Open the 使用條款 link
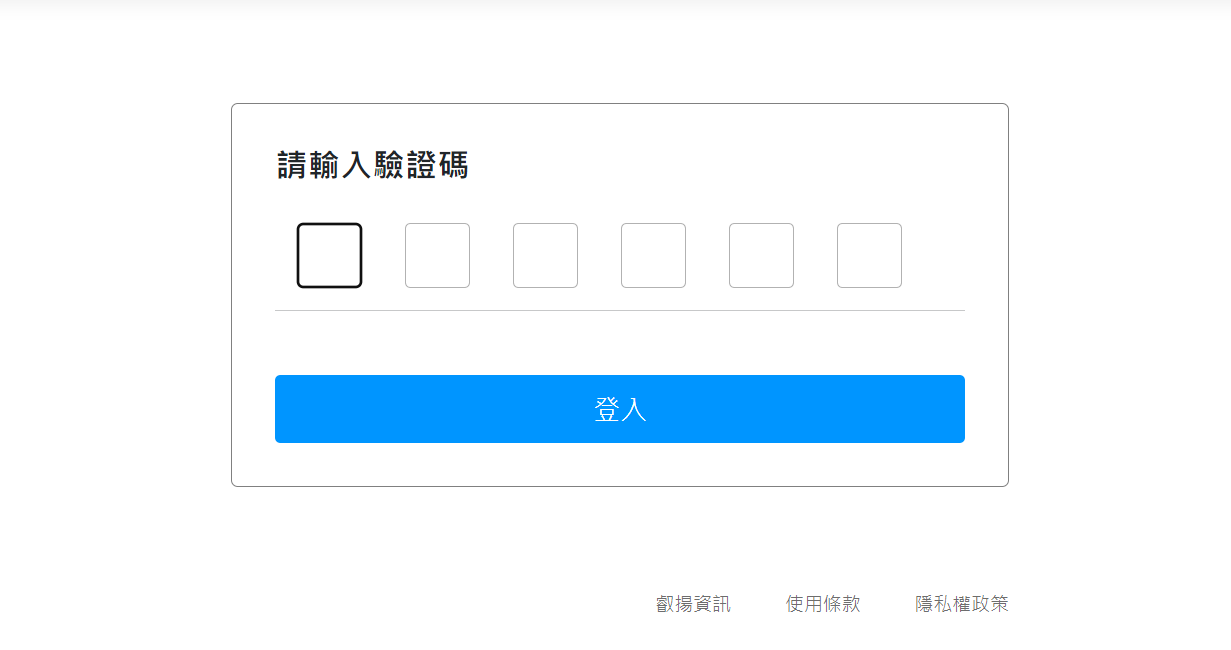The height and width of the screenshot is (650, 1231). [x=823, y=604]
